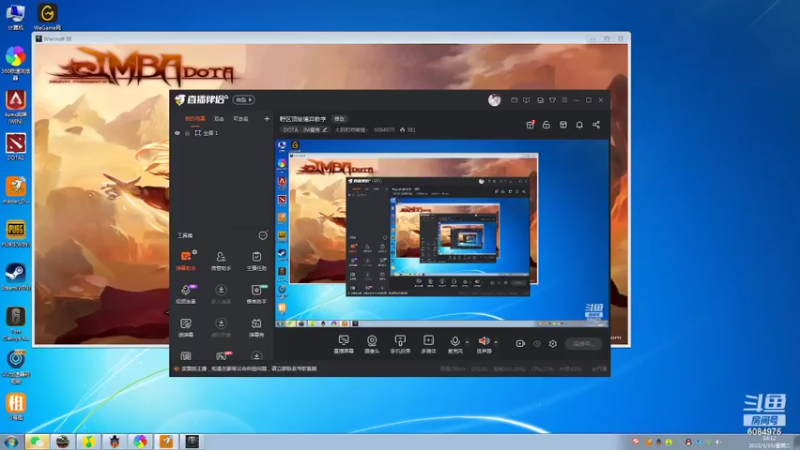Click the stop live-stream button in bottom bar

click(x=583, y=344)
